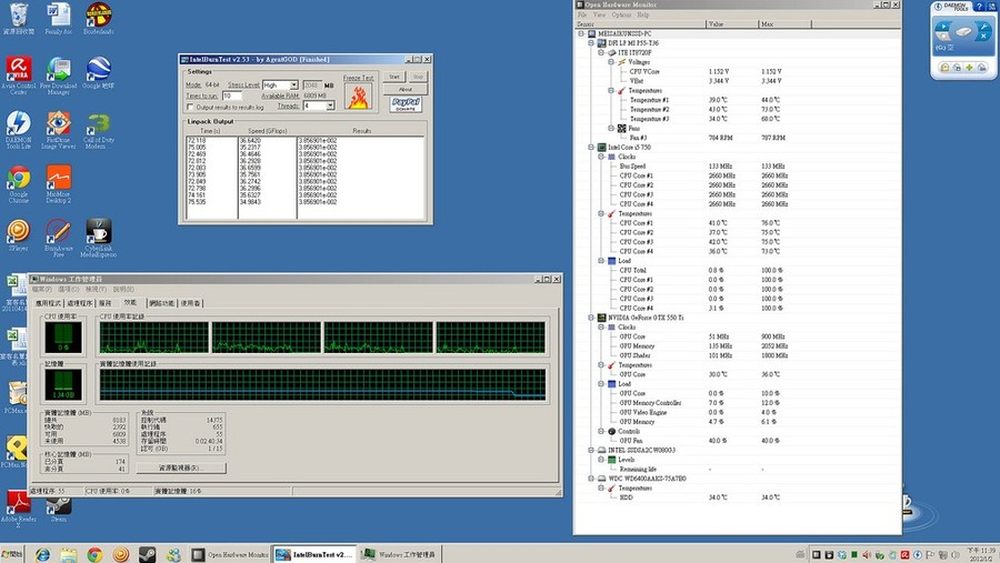Click the 資源監視器 button in Task Manager

pyautogui.click(x=181, y=468)
